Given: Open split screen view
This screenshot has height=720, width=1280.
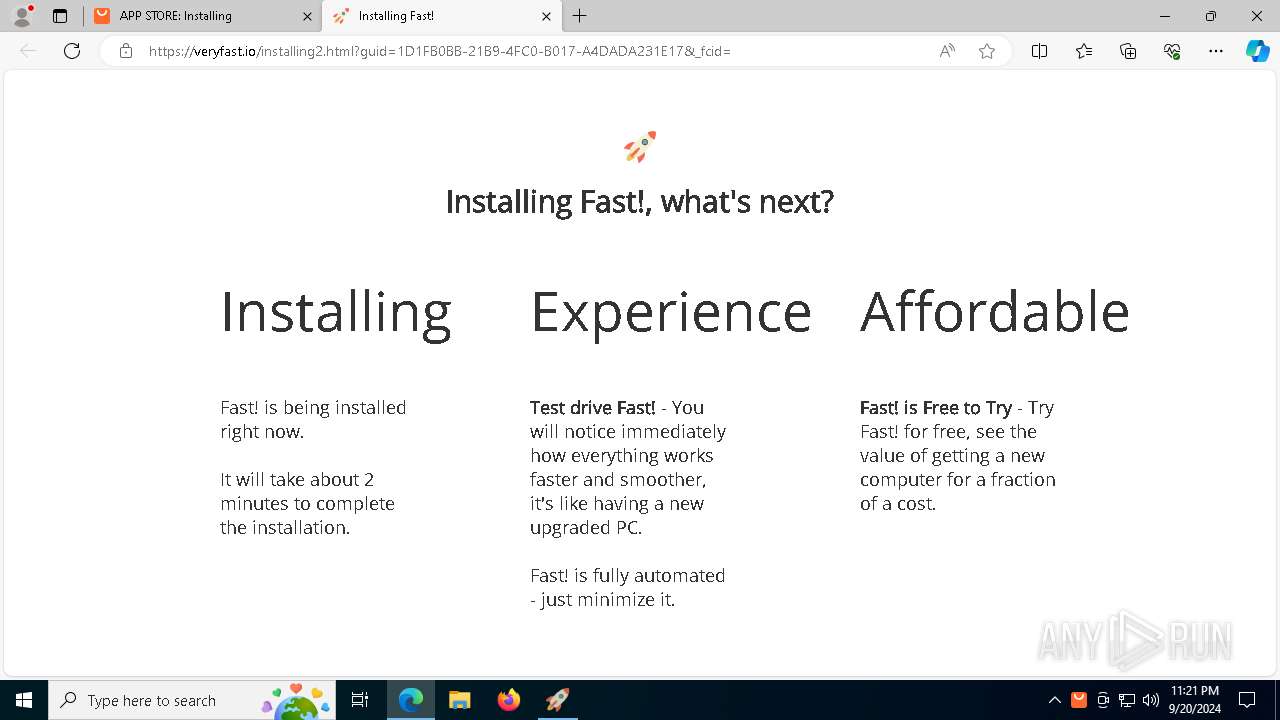Looking at the screenshot, I should [1039, 51].
